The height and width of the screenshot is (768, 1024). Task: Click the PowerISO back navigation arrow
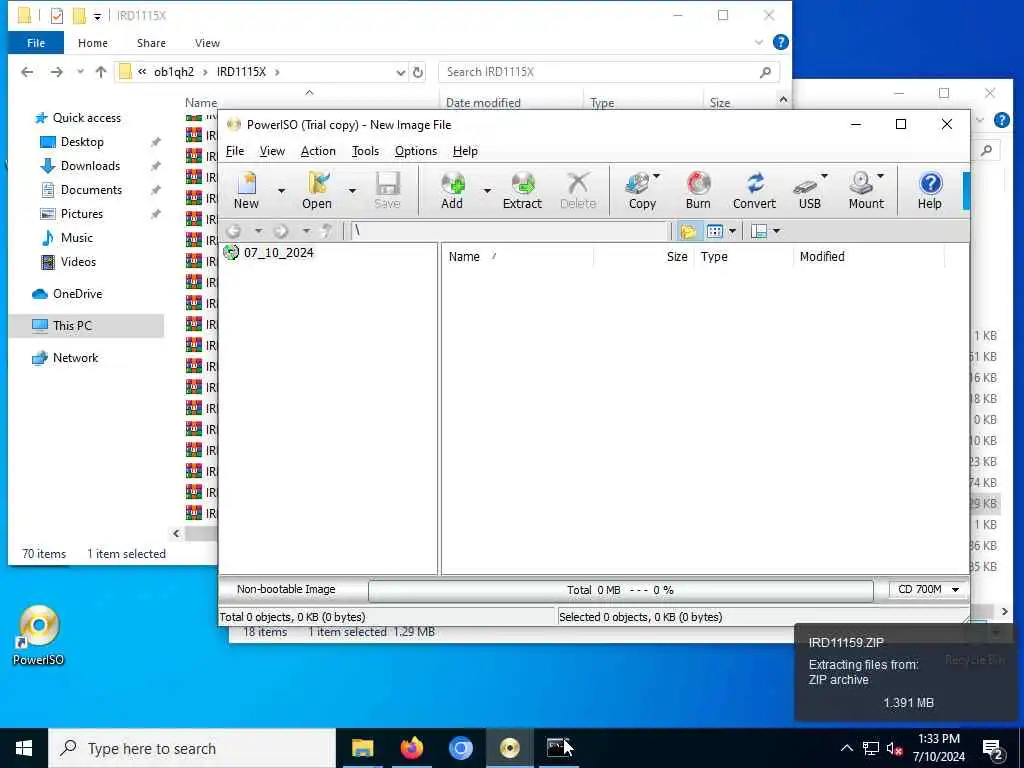click(234, 231)
